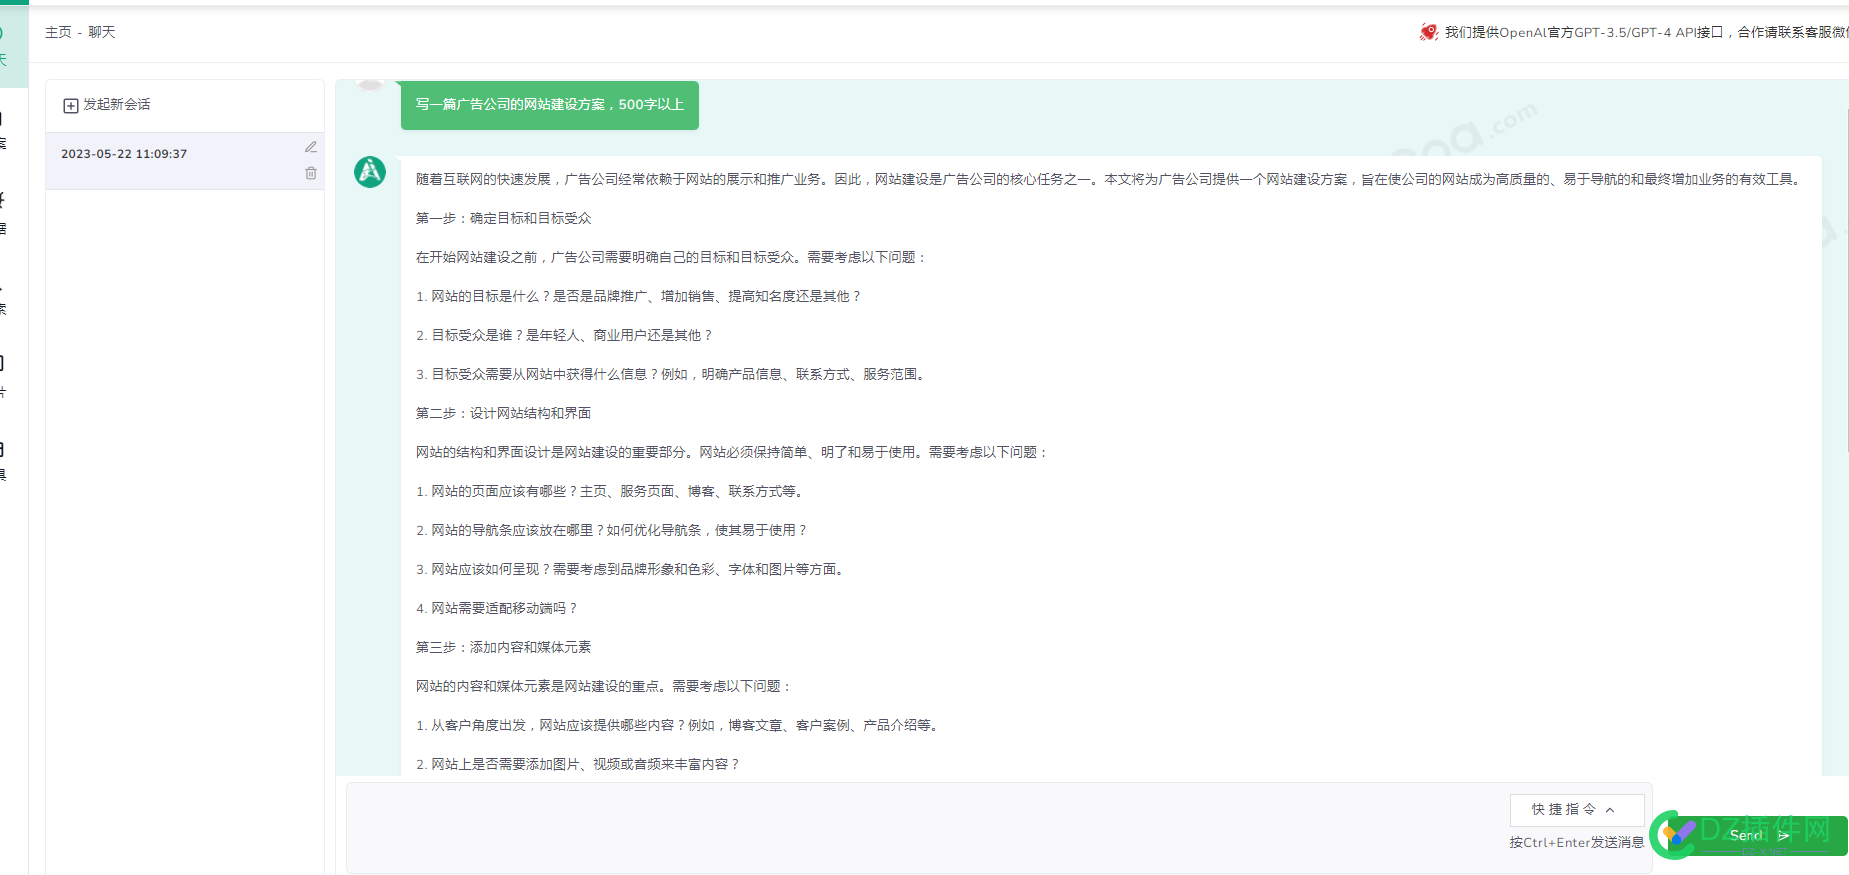Click the line 1. 从客户角度出发
The height and width of the screenshot is (875, 1849).
[x=679, y=726]
